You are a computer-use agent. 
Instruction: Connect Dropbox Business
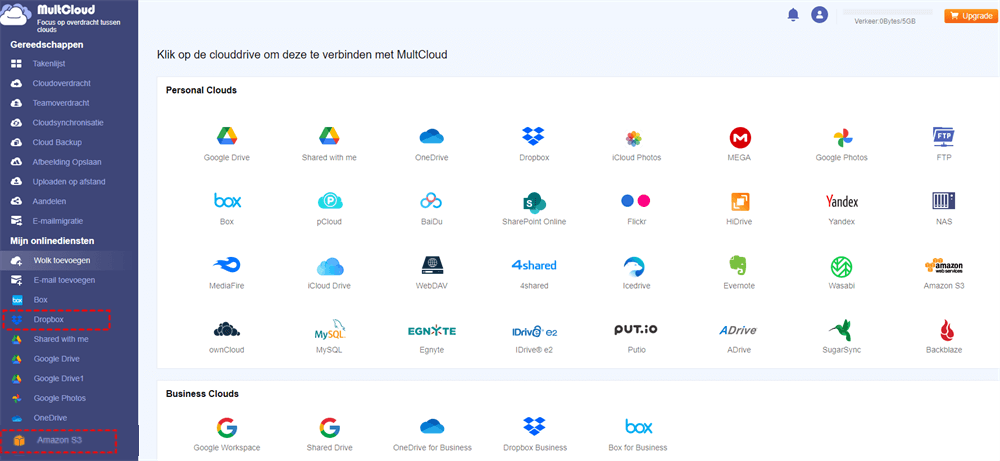pos(534,434)
